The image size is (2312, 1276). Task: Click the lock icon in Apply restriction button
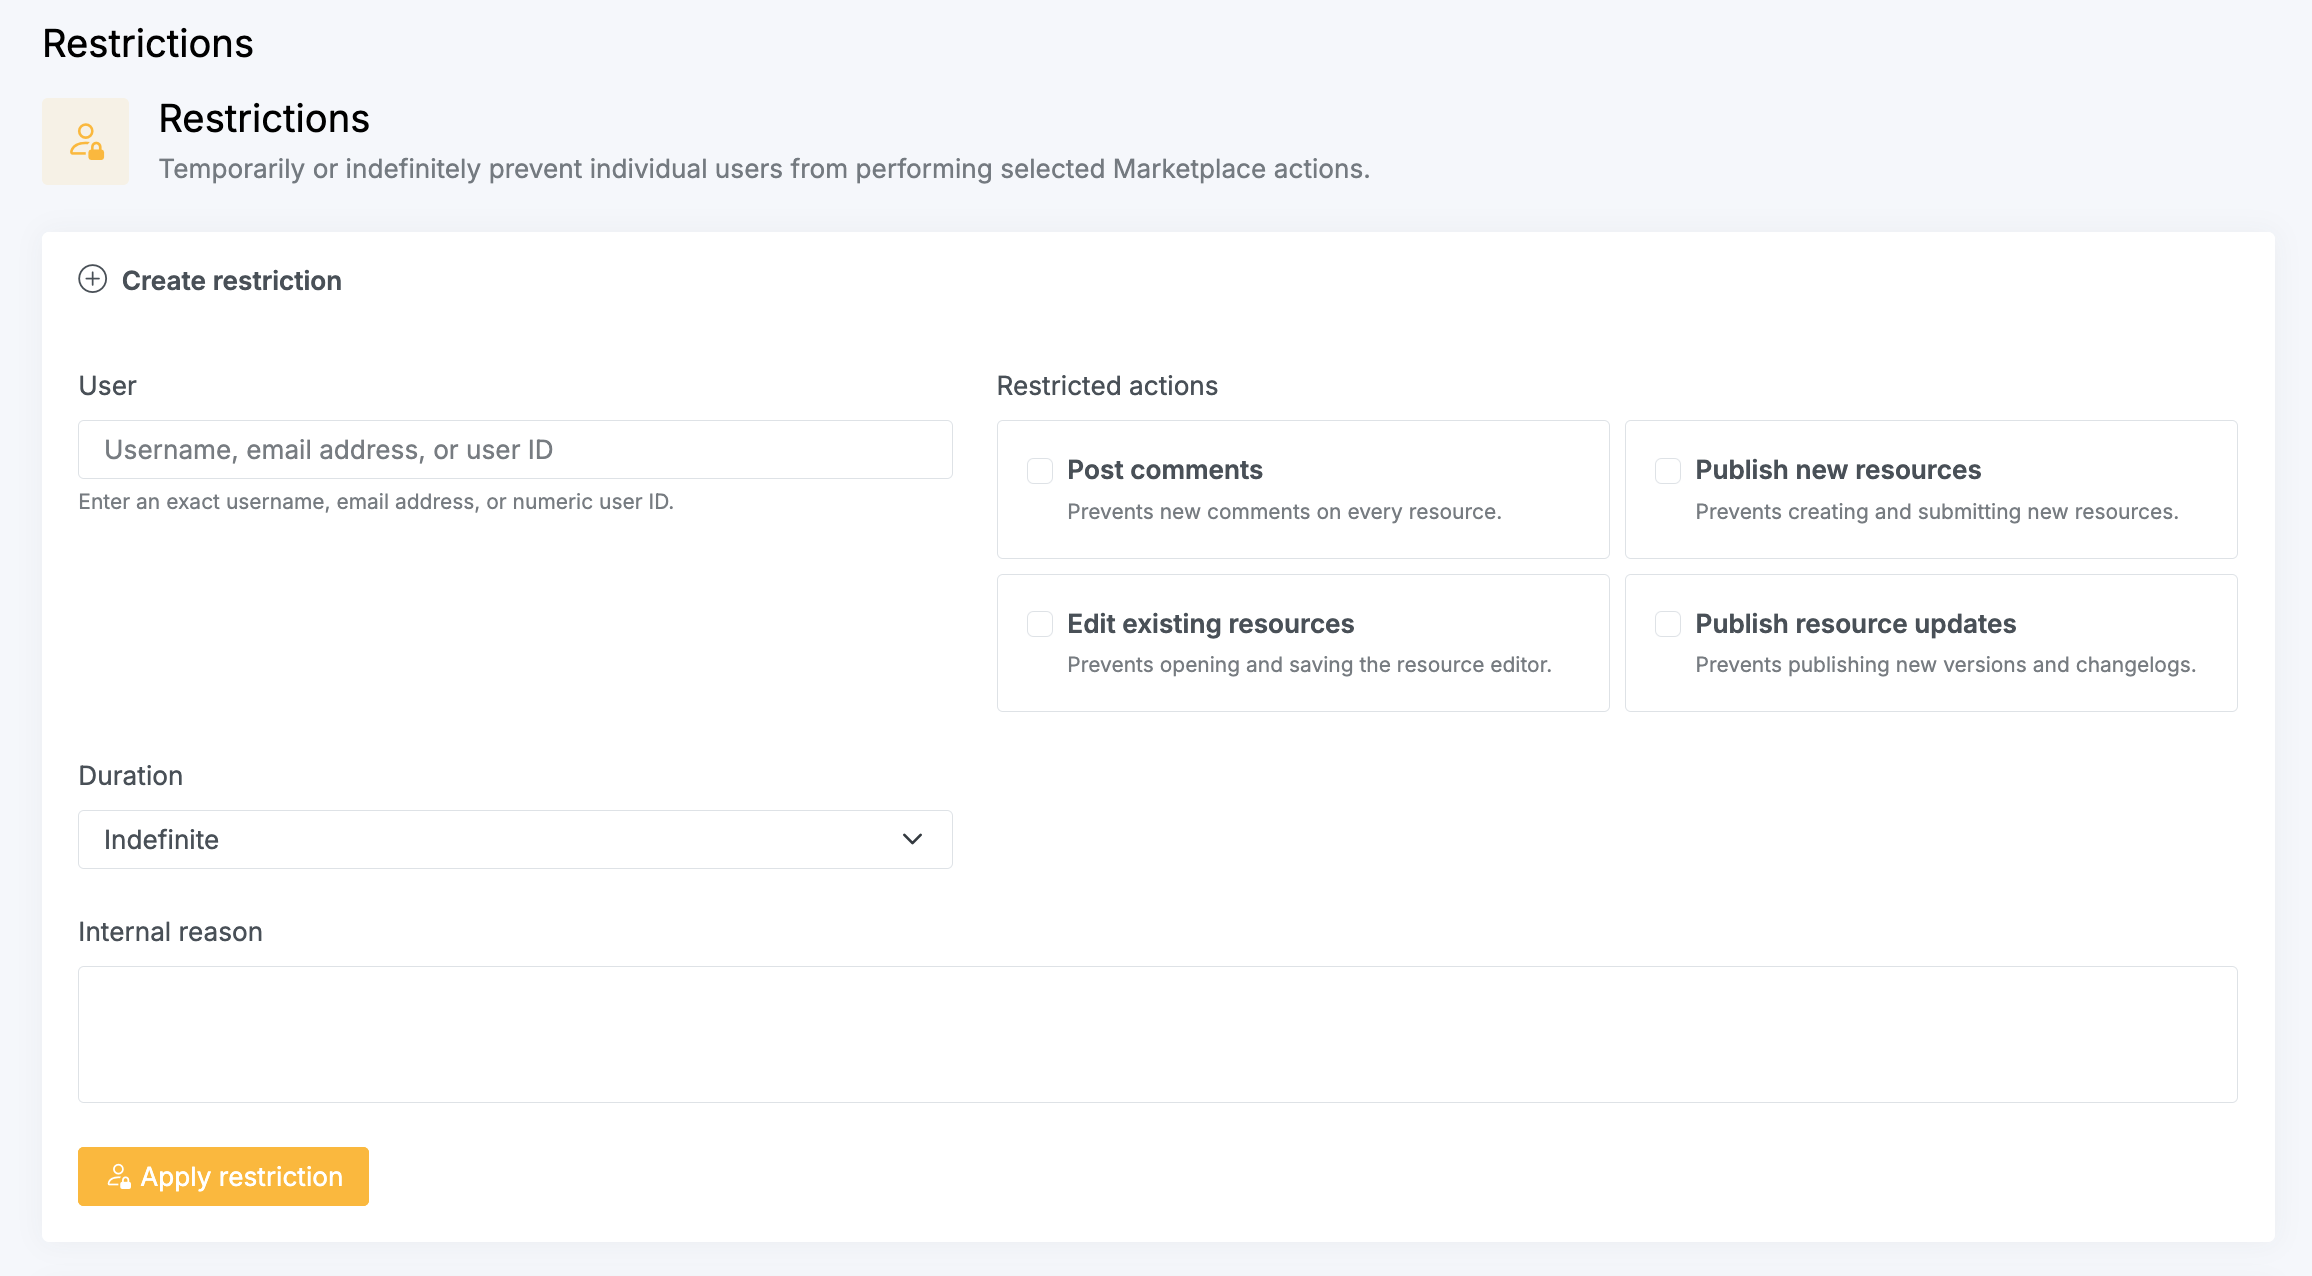(119, 1176)
